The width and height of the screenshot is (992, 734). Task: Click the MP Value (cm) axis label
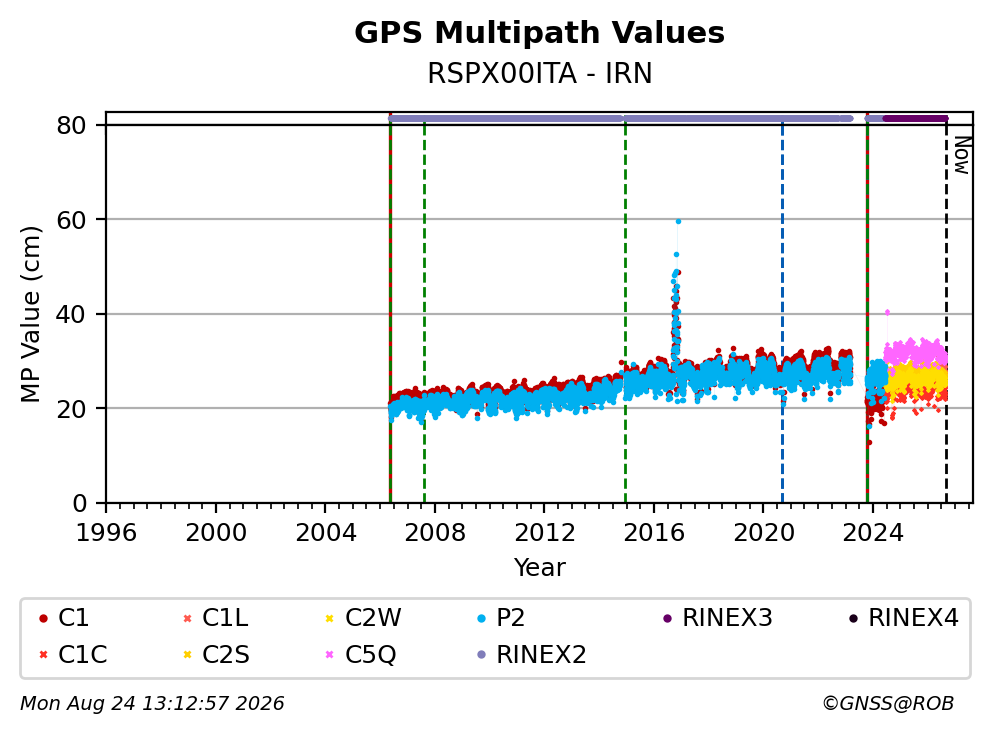[30, 314]
